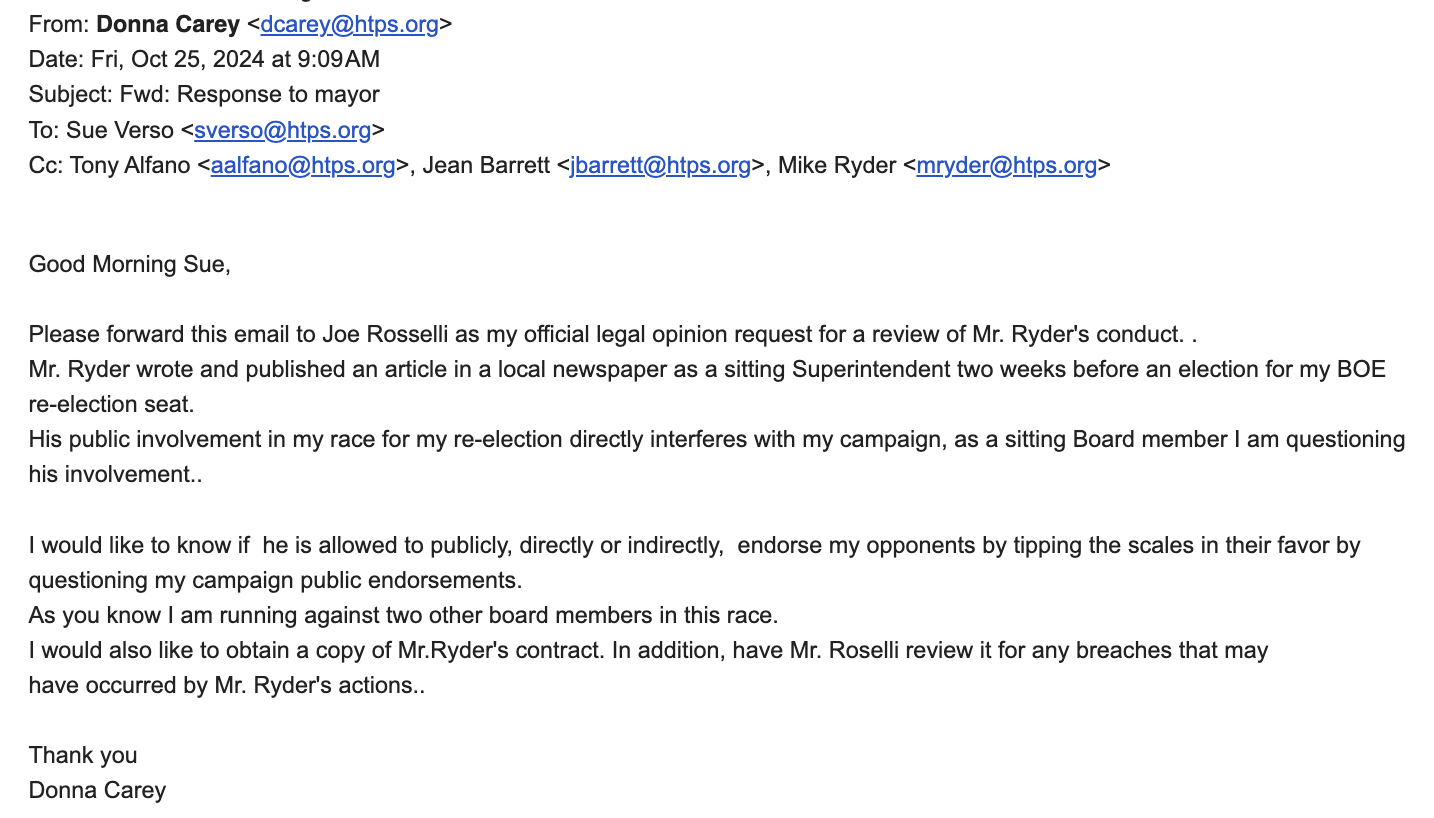
Task: Click the bold sender name Donna Carey
Action: click(168, 25)
